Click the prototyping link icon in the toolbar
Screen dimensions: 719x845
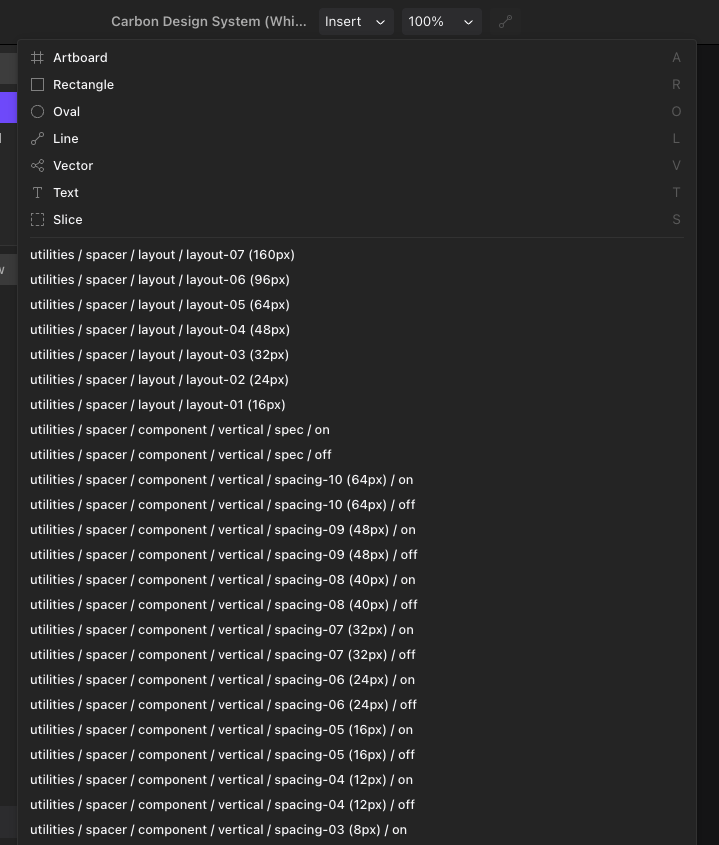coord(505,21)
